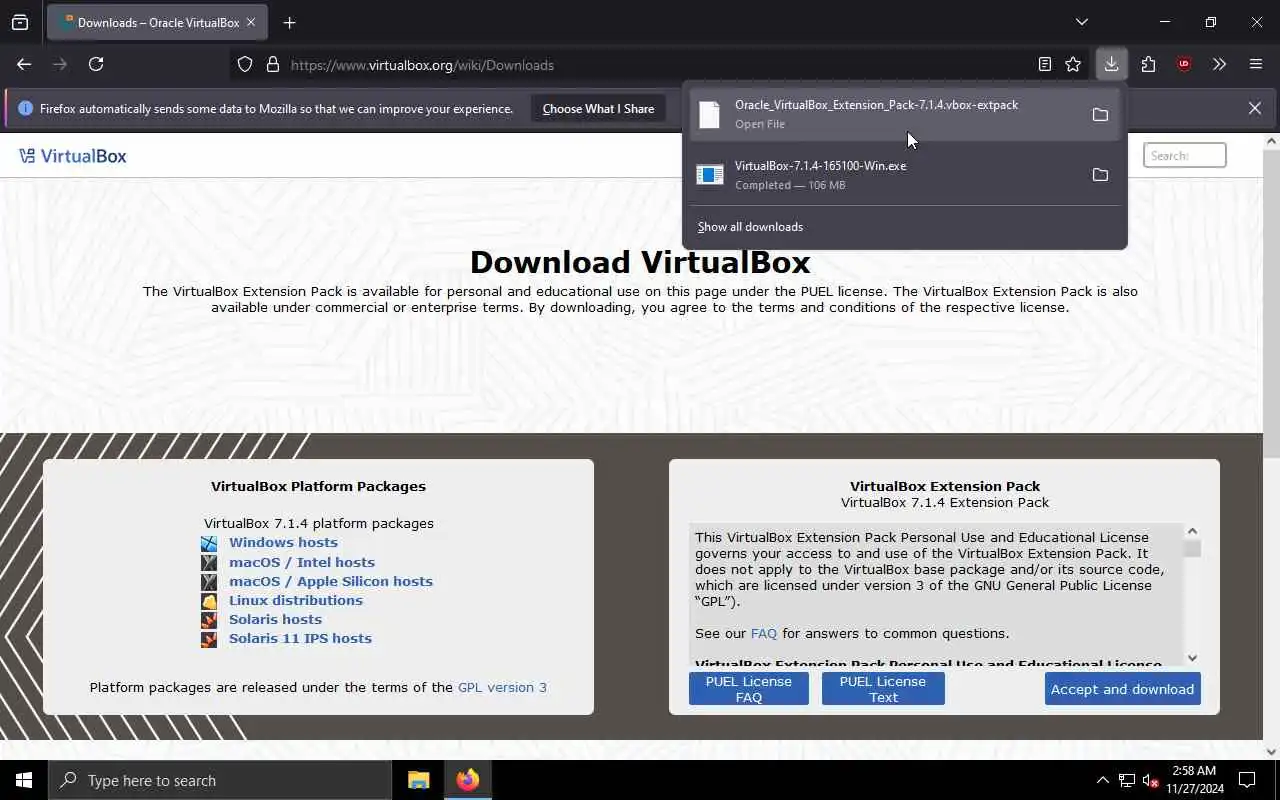
Task: Show Extension Pack file in folder
Action: click(x=1100, y=114)
